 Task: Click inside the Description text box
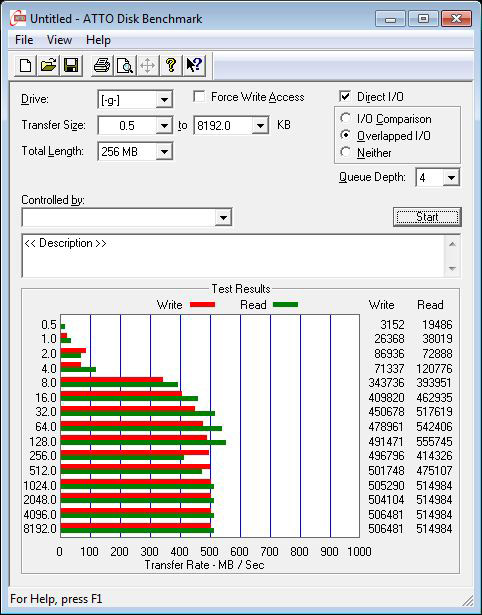[x=234, y=256]
